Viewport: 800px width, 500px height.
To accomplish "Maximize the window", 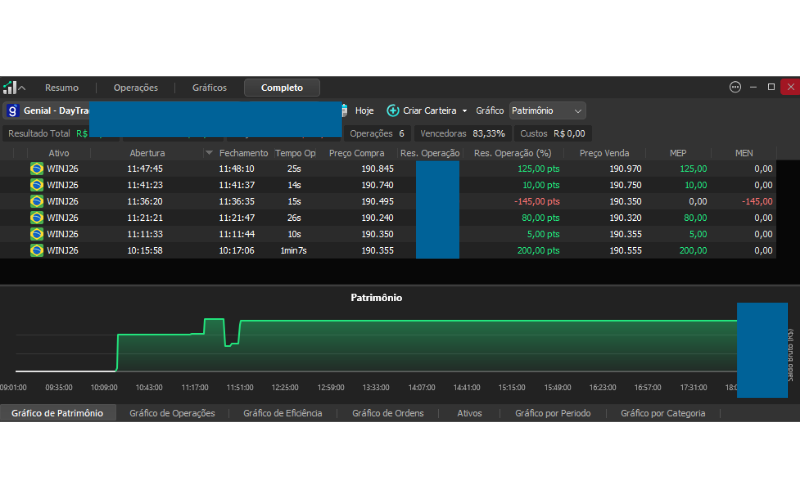I will pyautogui.click(x=771, y=88).
